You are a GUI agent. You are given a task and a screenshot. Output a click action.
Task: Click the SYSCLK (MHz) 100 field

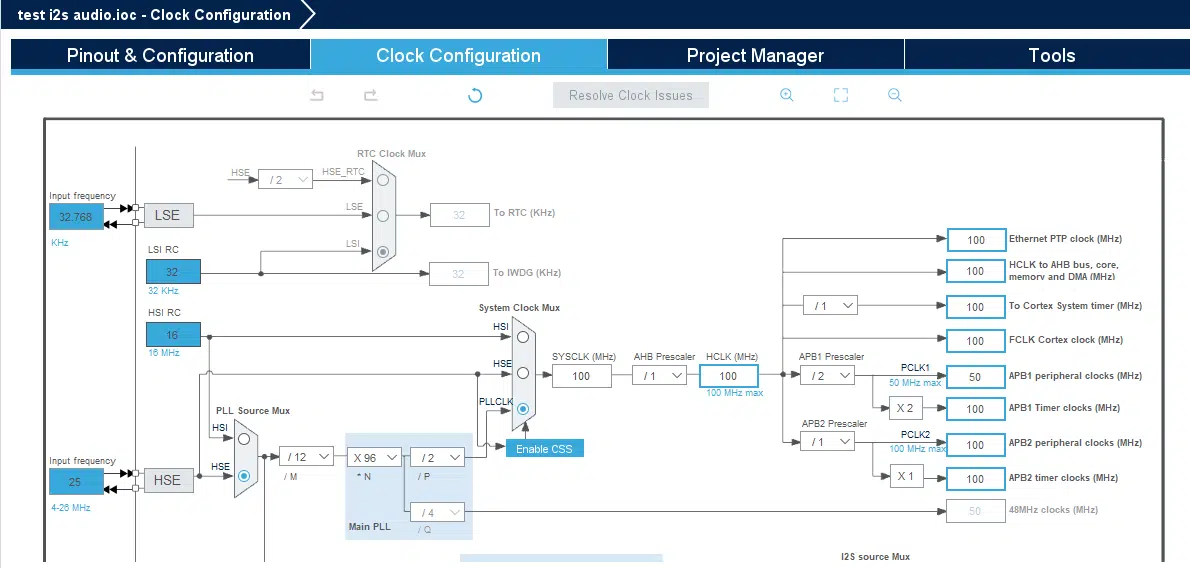581,376
